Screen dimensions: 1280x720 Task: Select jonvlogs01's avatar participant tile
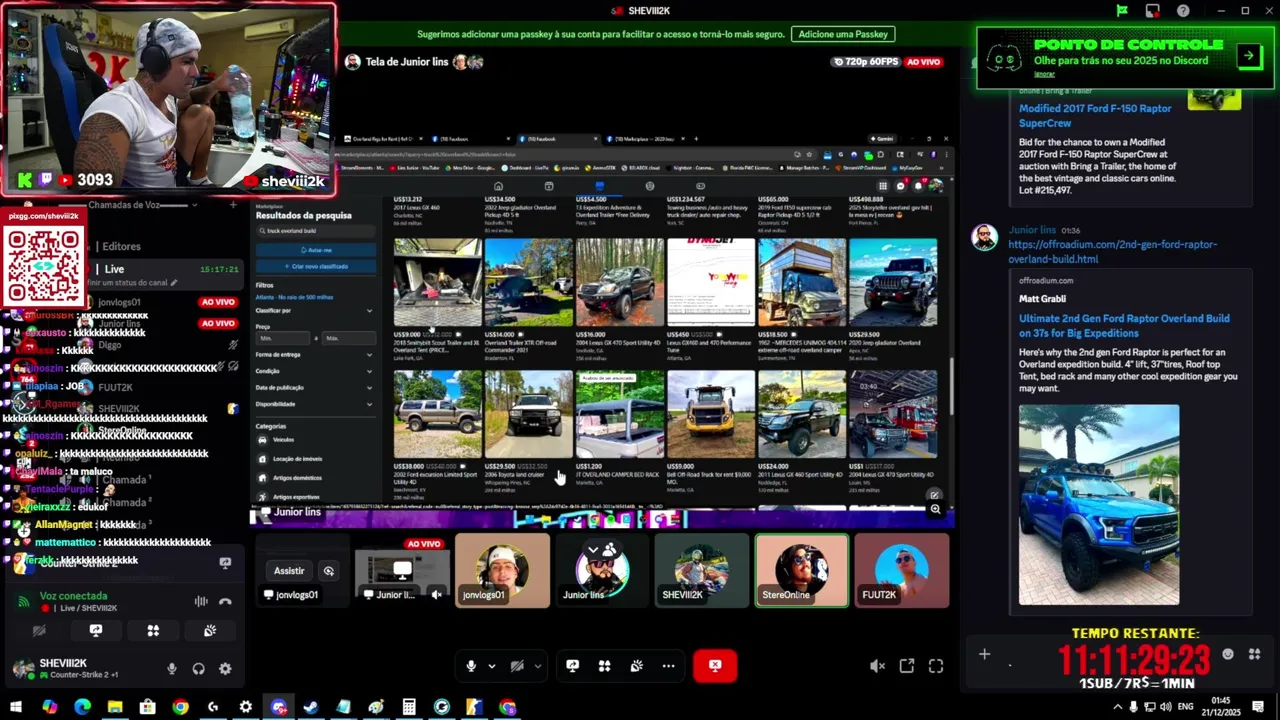tap(502, 571)
